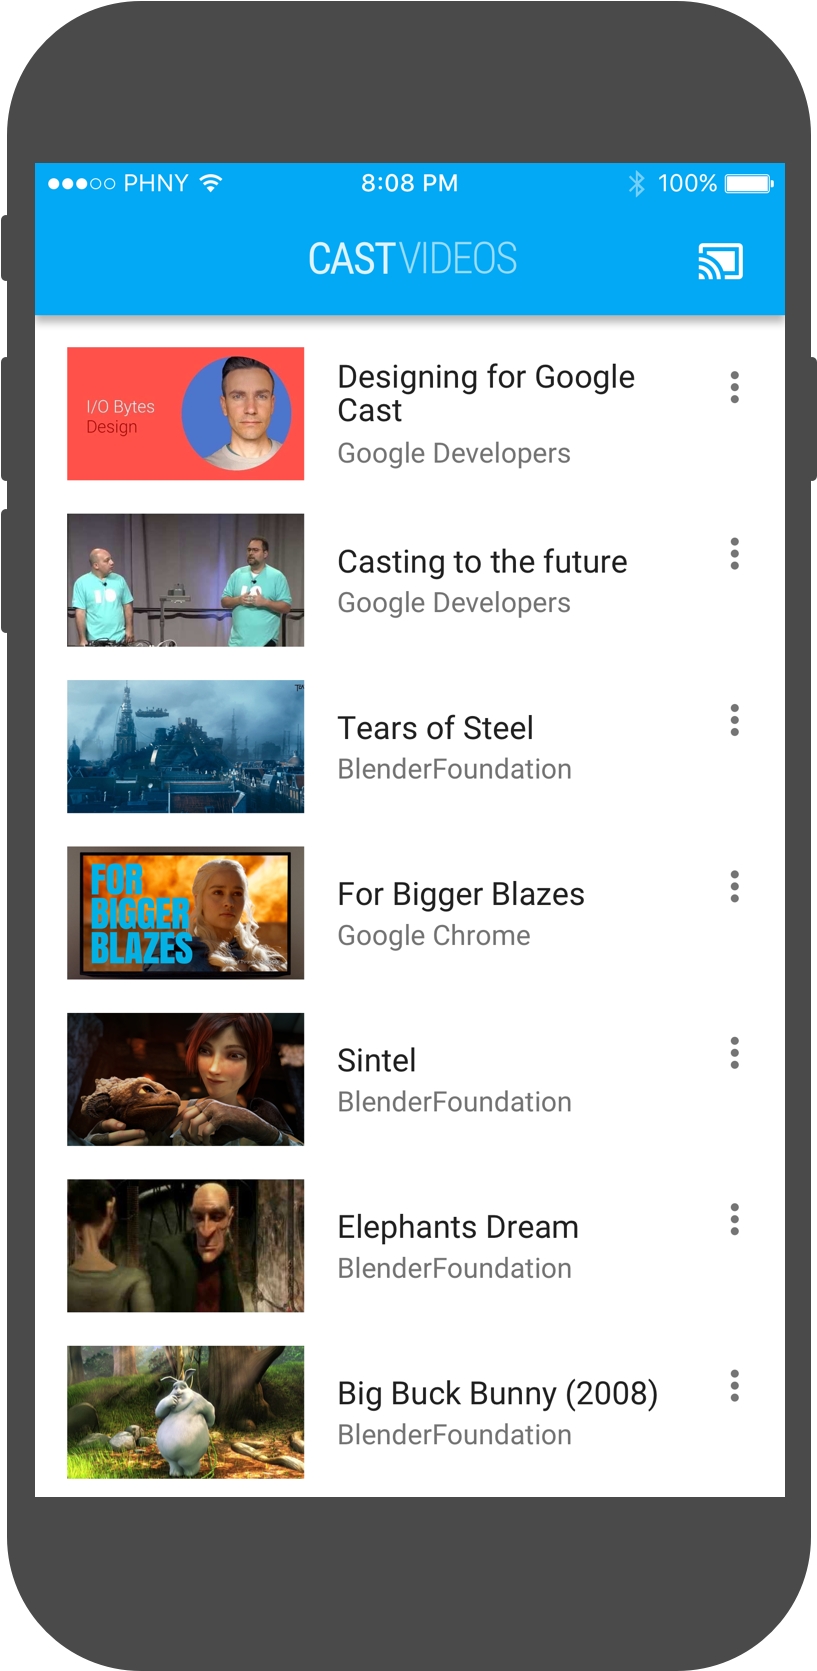The height and width of the screenshot is (1671, 817).
Task: Tap the battery indicator in status bar
Action: click(748, 184)
